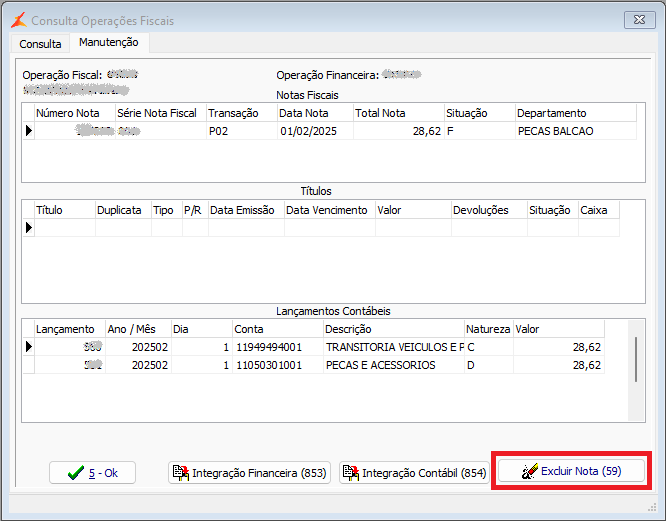Image resolution: width=666 pixels, height=521 pixels.
Task: Click the row pointer arrow in Lançamentos Contábeis grid
Action: pos(28,347)
